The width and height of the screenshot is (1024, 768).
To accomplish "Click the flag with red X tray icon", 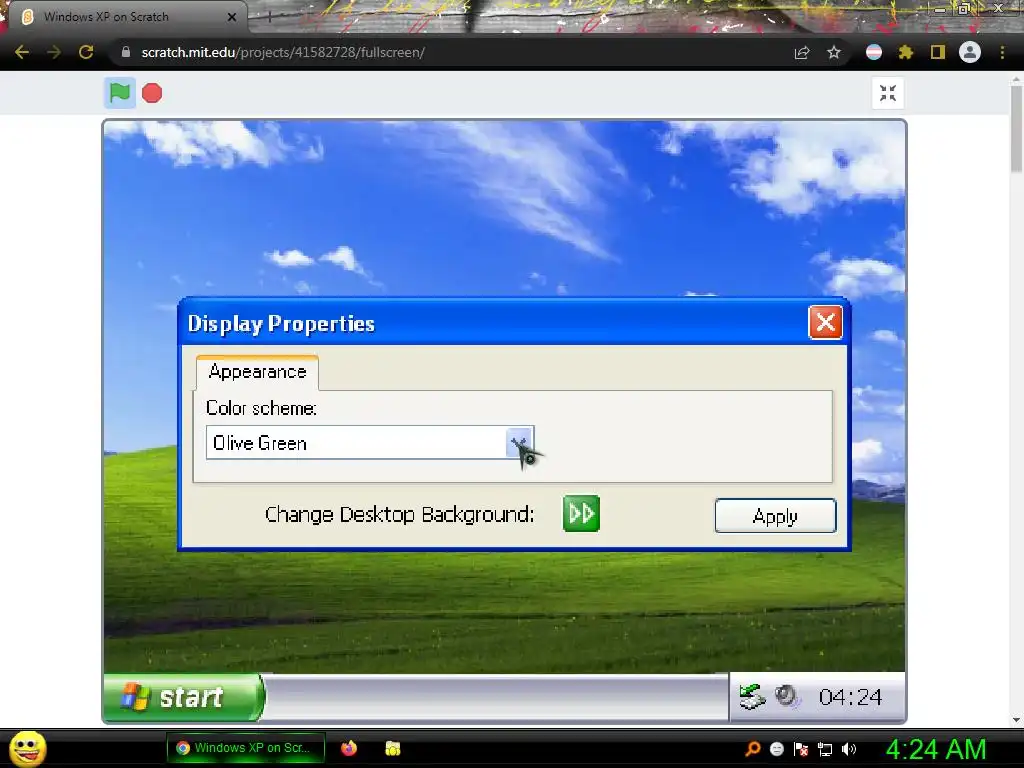I will pos(801,749).
